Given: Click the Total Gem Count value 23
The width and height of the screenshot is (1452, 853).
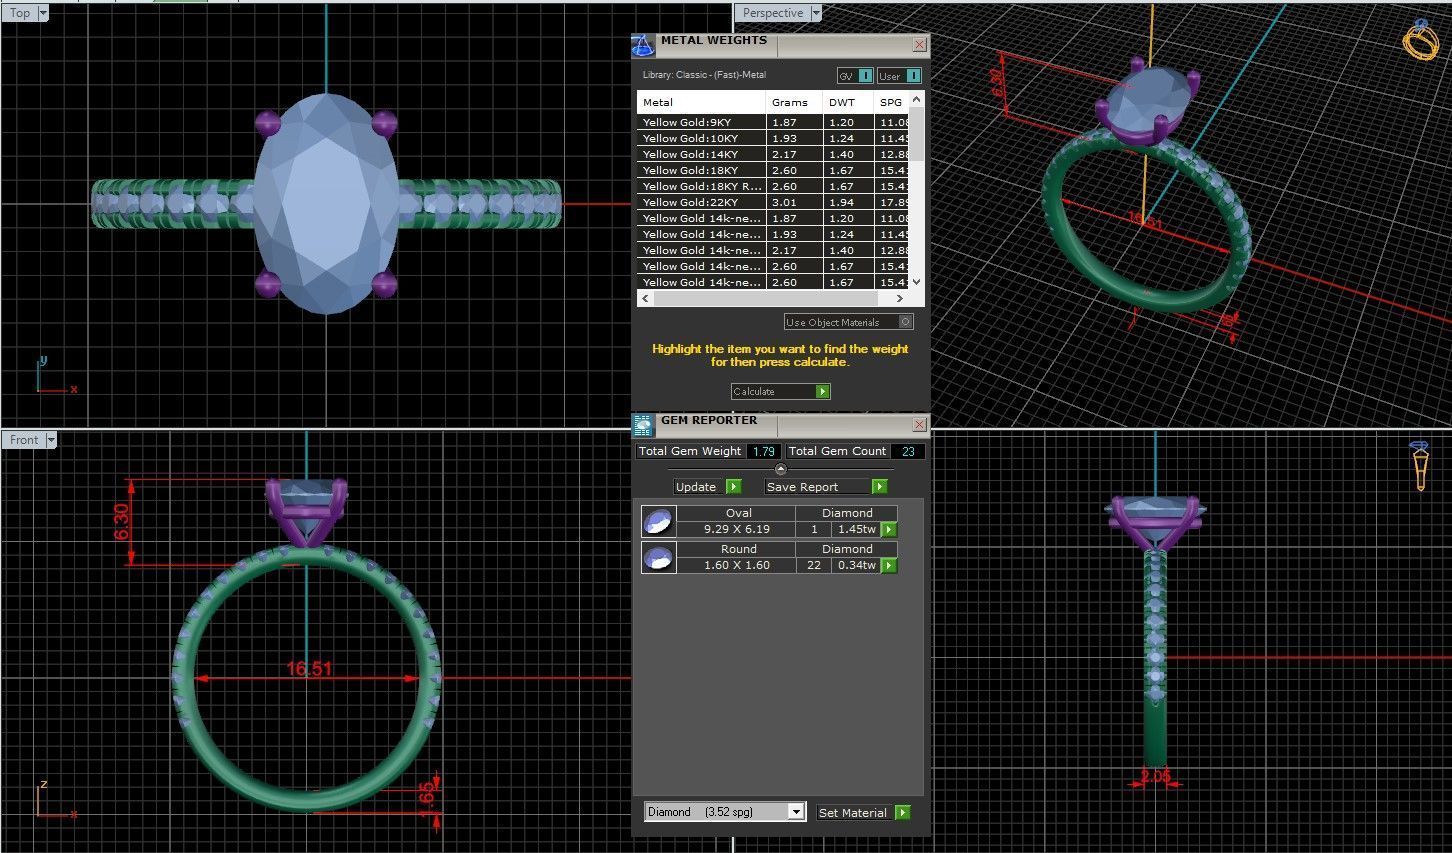Looking at the screenshot, I should (908, 451).
